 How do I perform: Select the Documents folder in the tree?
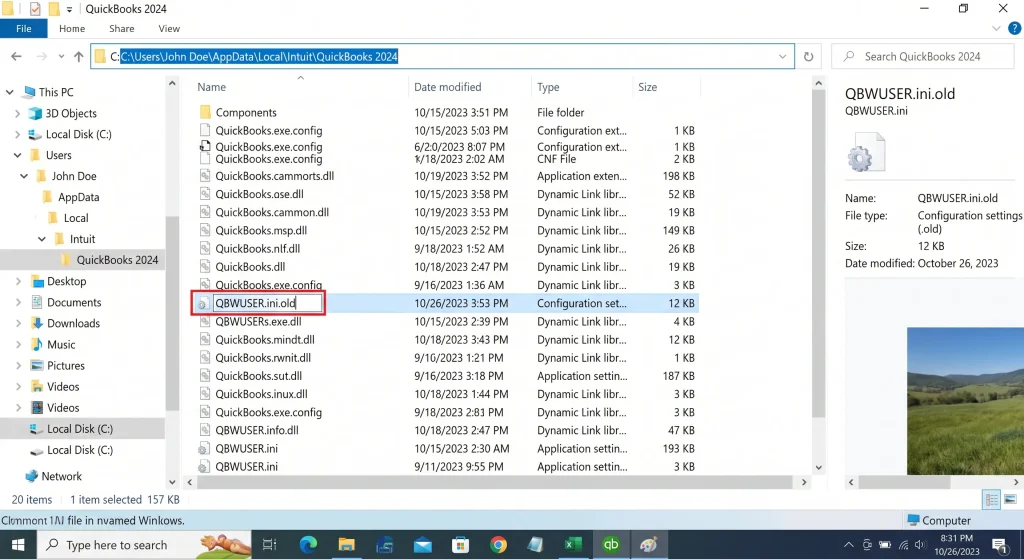[74, 302]
